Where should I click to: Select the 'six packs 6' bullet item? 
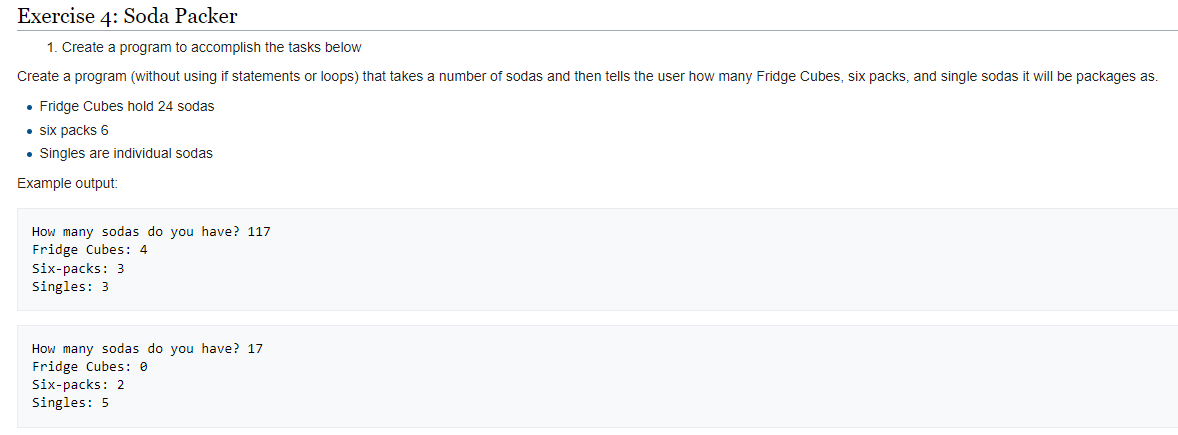74,130
